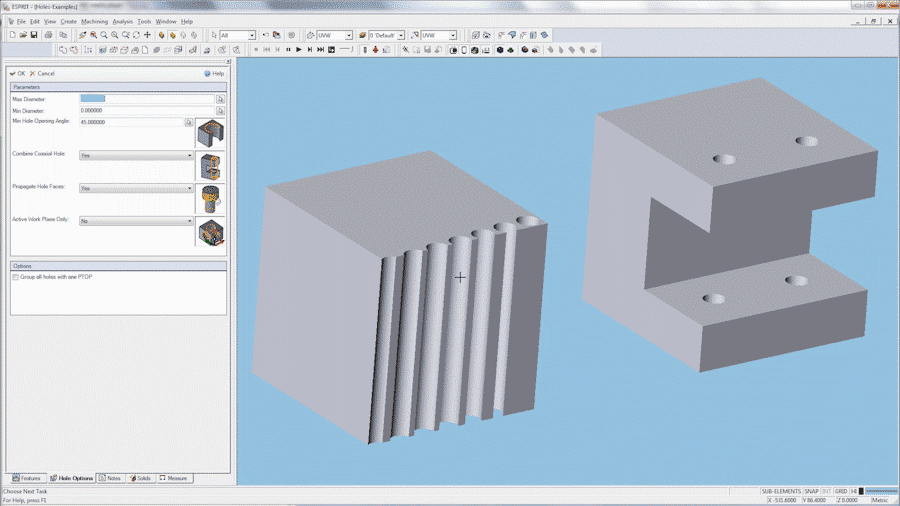Pause the simulation playback
Image resolution: width=900 pixels, height=506 pixels.
[288, 50]
